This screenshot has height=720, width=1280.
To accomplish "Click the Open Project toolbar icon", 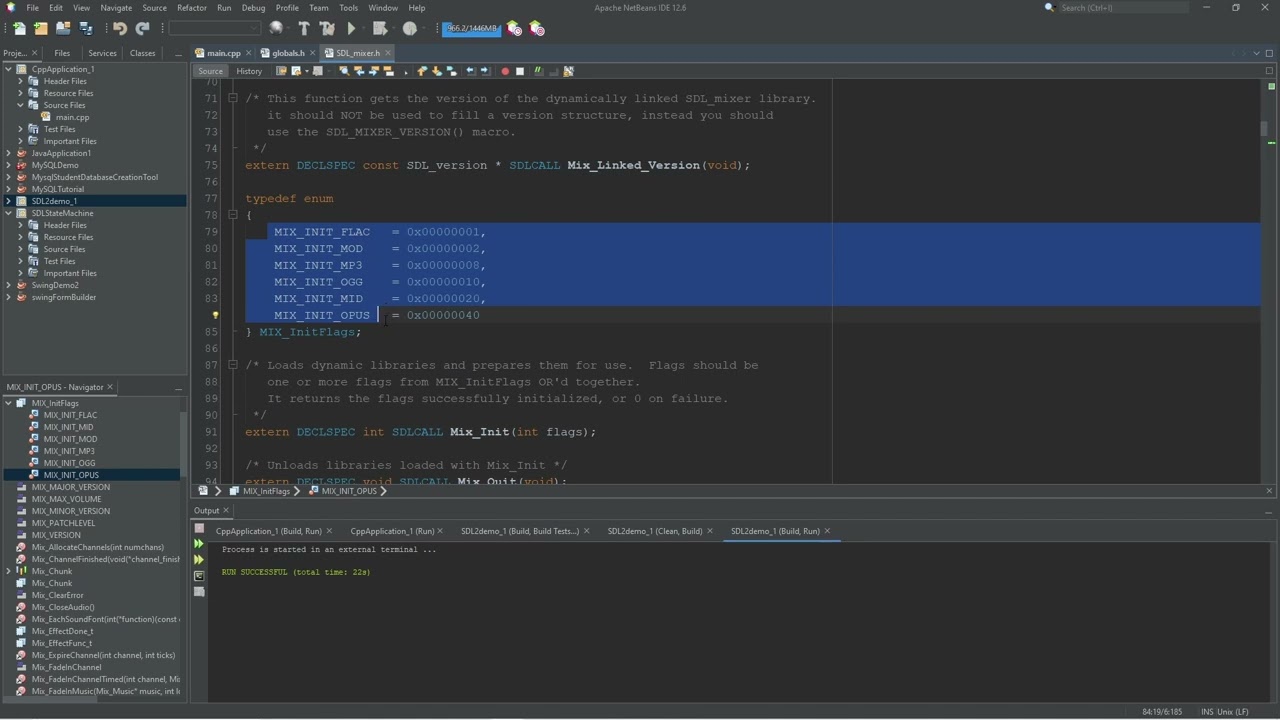I will coord(63,29).
